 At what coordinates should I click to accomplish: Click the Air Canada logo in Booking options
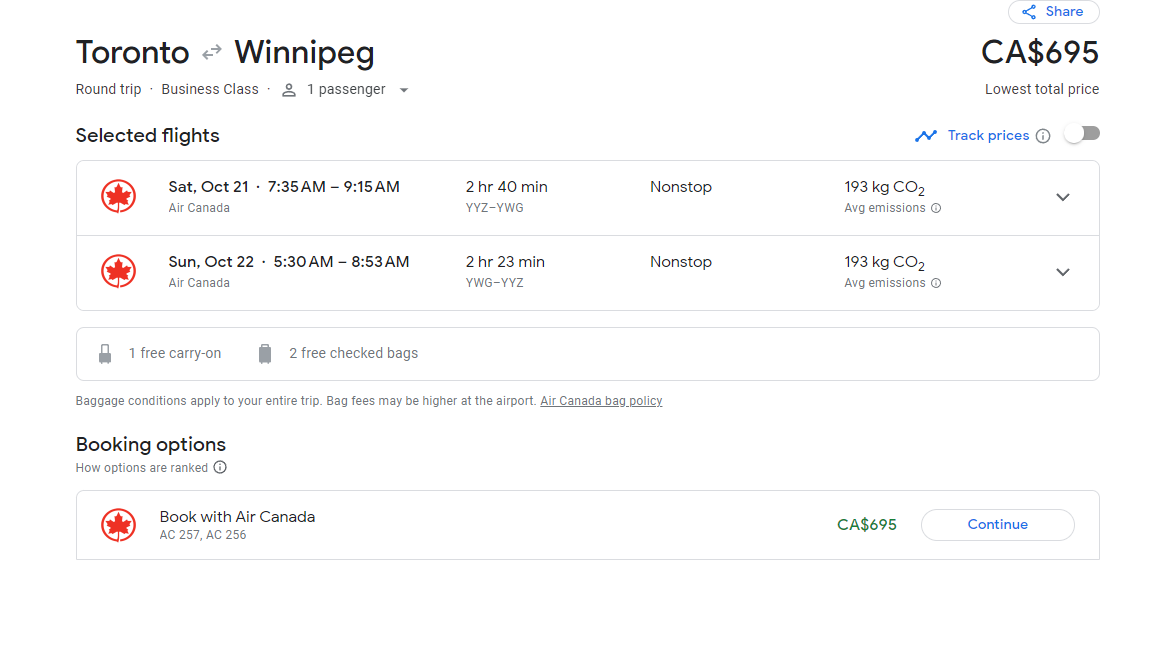118,525
